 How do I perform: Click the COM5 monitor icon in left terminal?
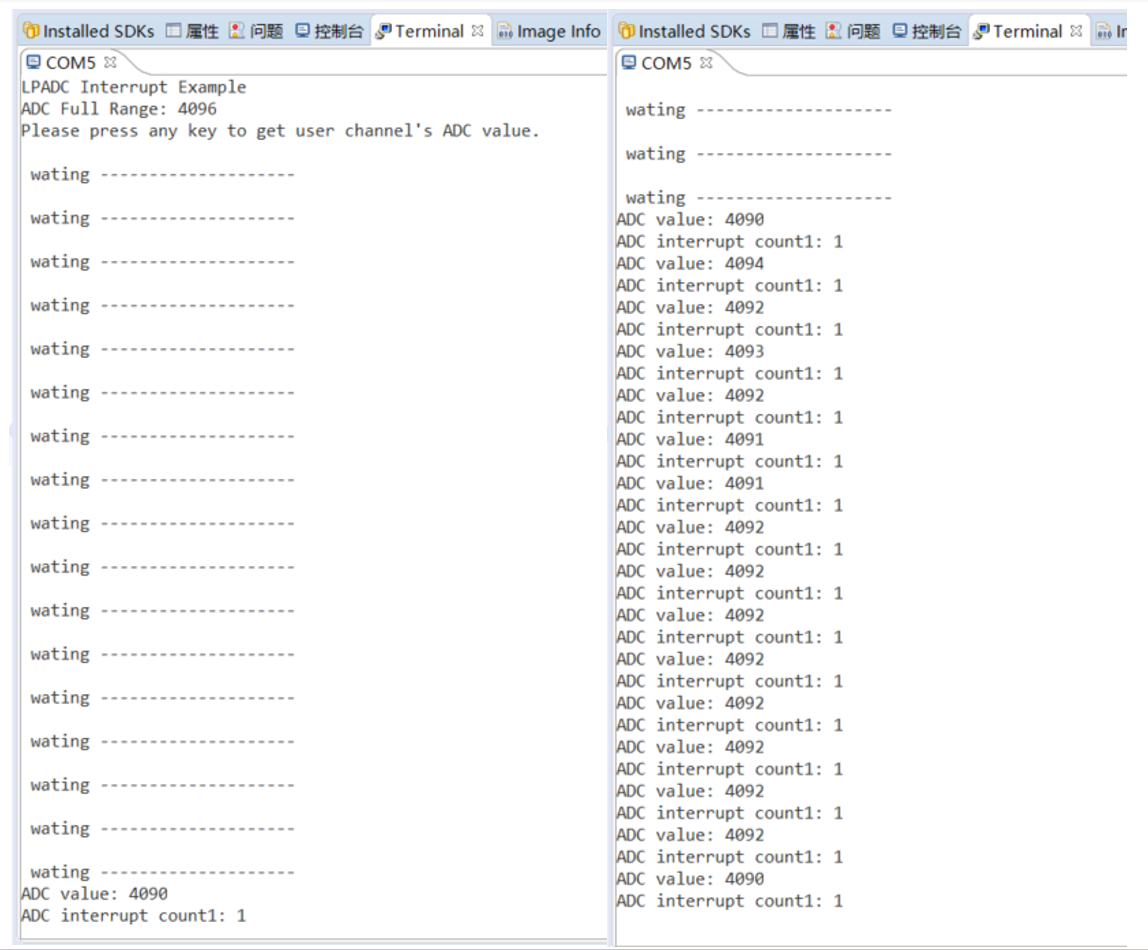tap(32, 63)
